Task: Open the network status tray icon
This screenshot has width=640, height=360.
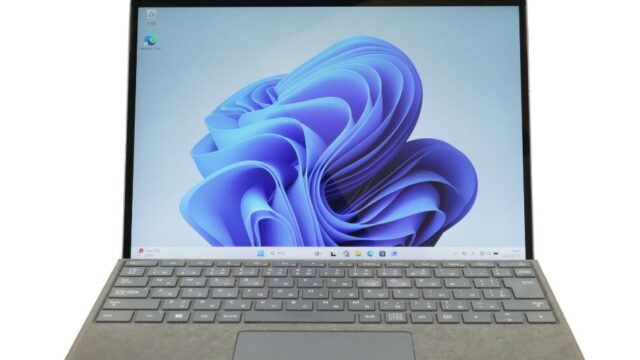Action: click(x=464, y=253)
